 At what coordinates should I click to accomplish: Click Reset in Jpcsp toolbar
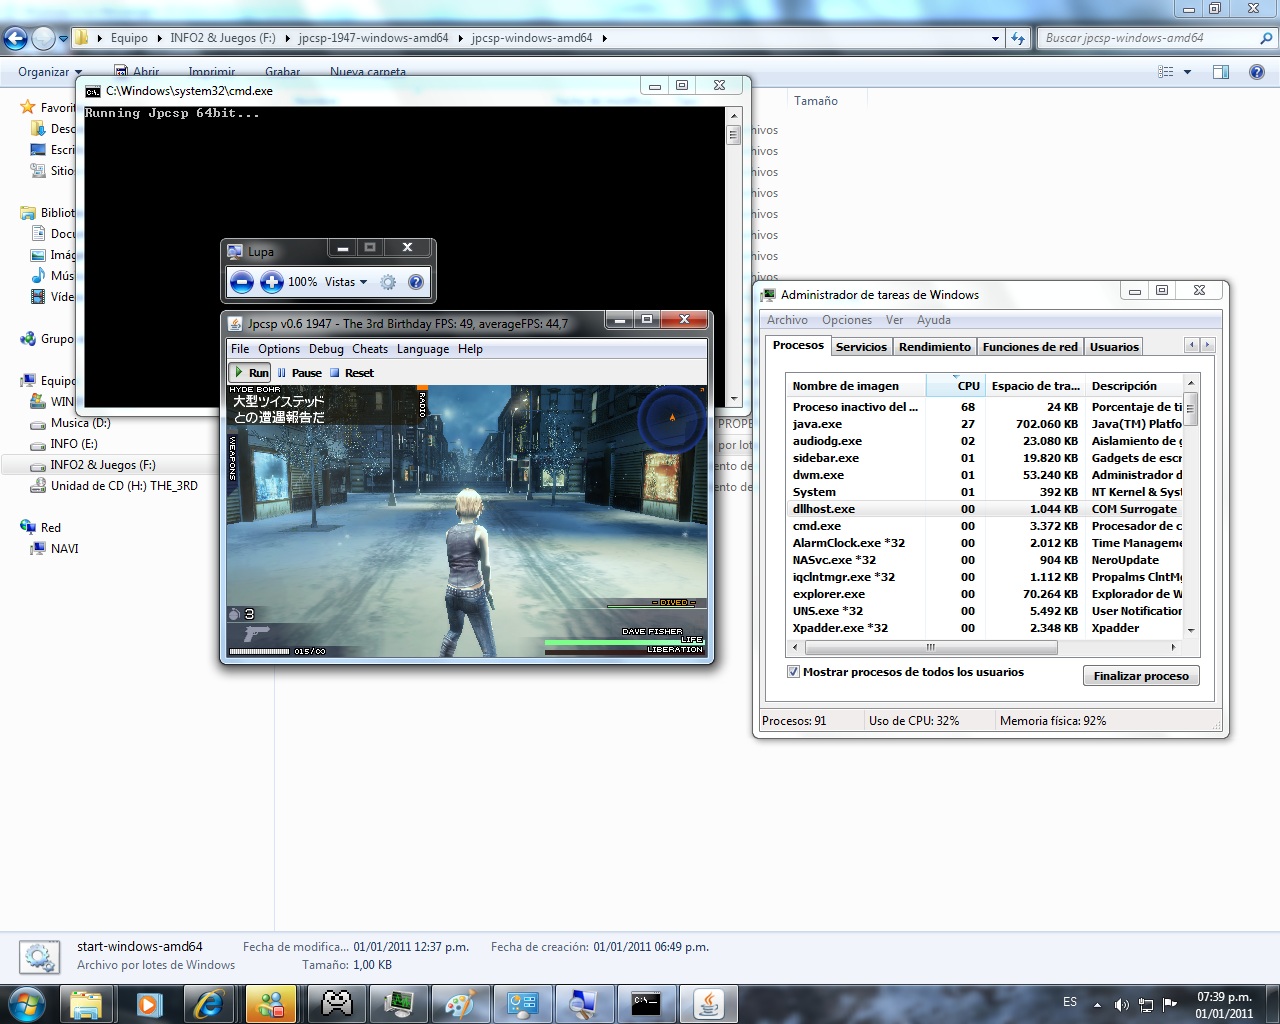pos(352,373)
